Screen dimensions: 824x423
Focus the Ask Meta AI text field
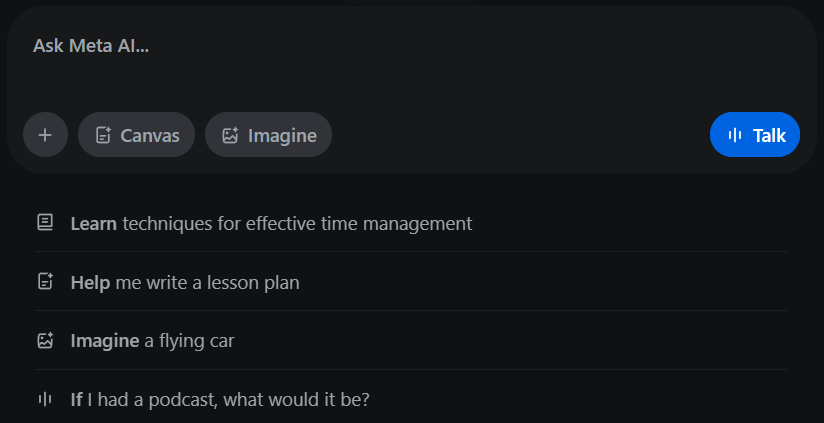point(400,60)
